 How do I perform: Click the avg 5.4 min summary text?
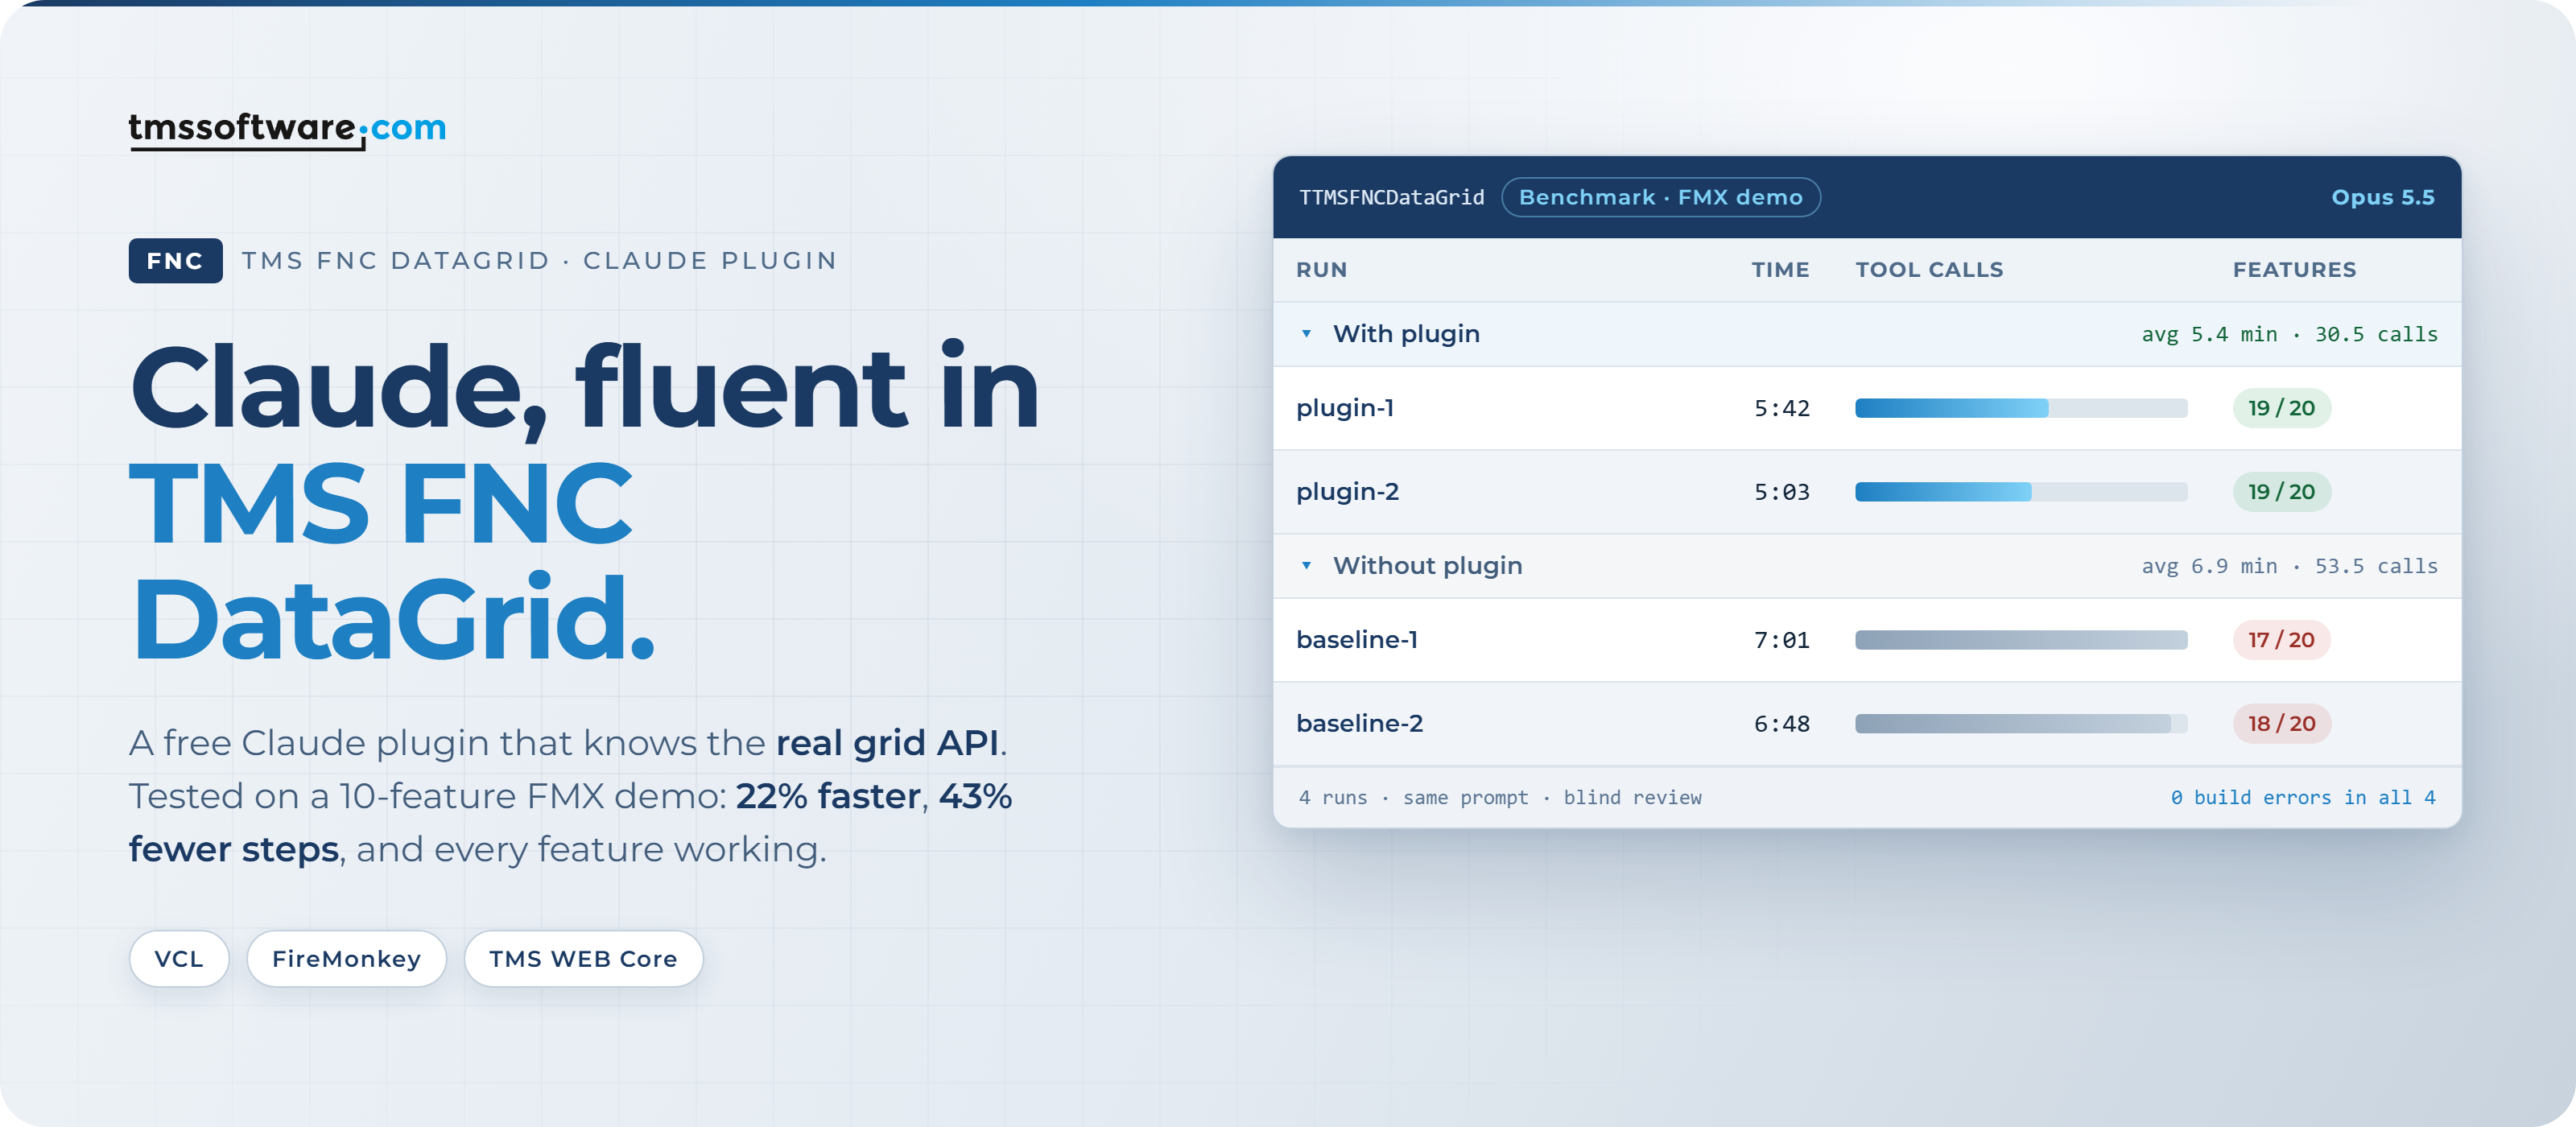(2289, 334)
